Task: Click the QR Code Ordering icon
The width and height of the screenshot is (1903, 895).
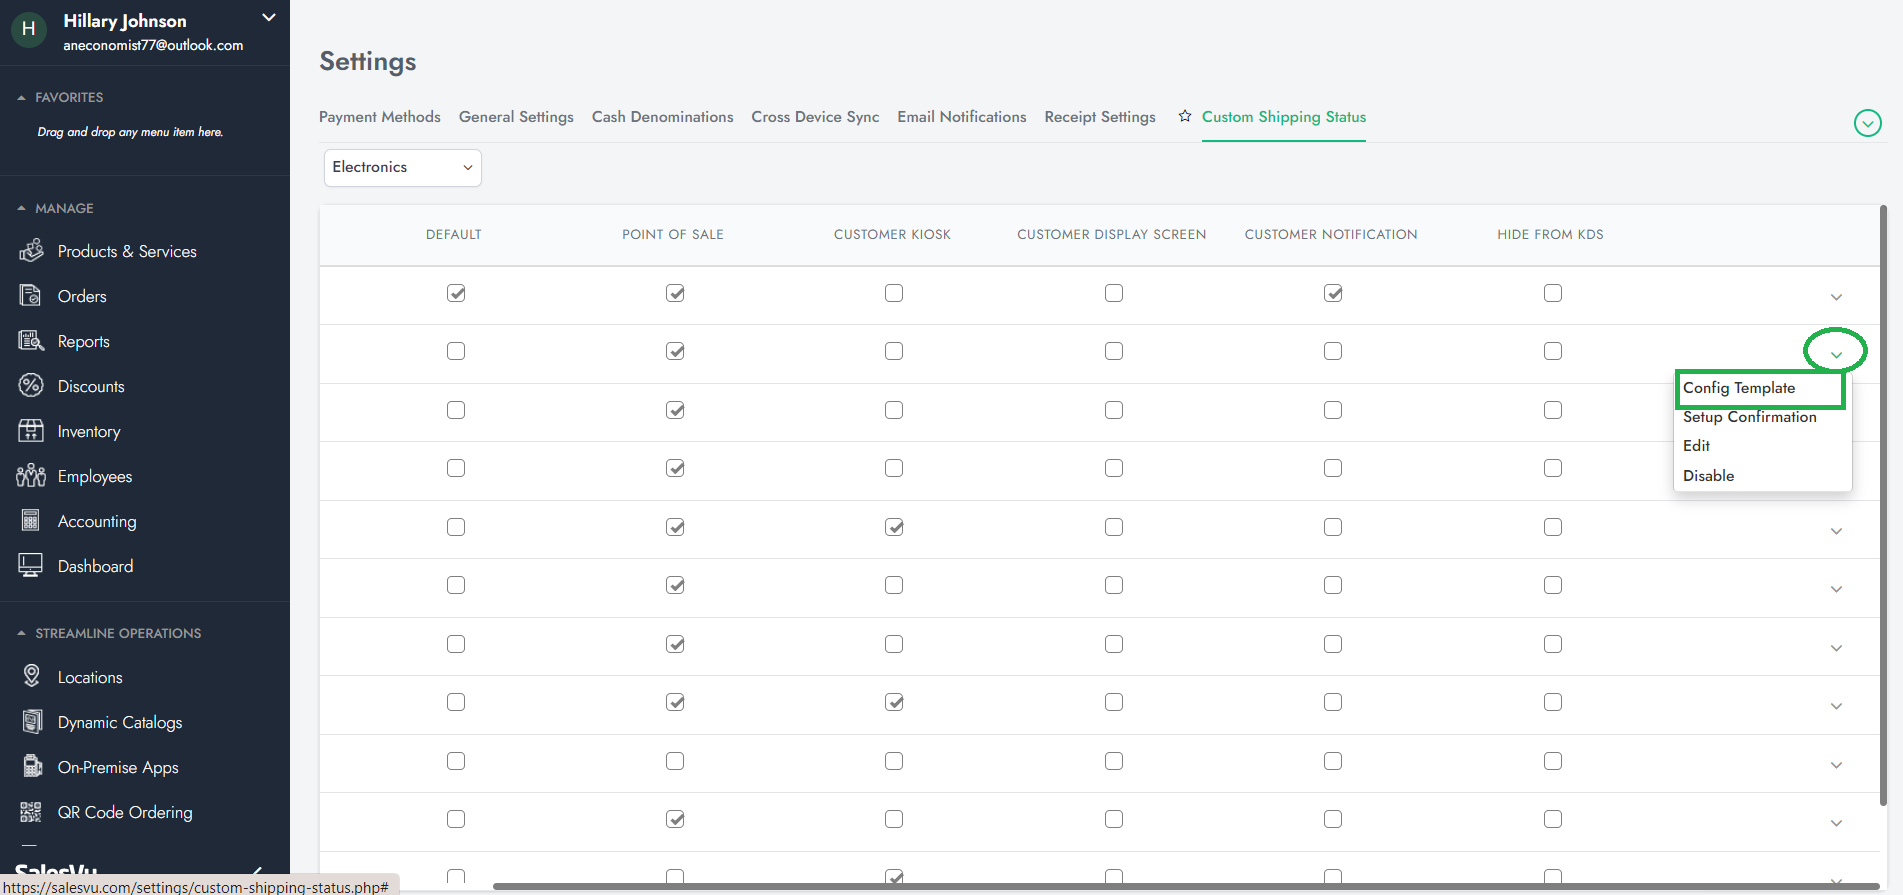Action: tap(31, 812)
